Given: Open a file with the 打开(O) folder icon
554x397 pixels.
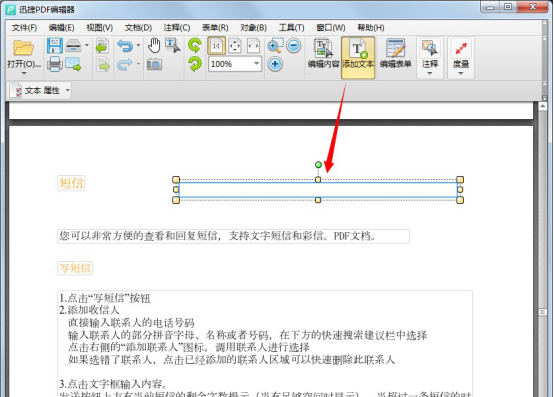Looking at the screenshot, I should (23, 48).
